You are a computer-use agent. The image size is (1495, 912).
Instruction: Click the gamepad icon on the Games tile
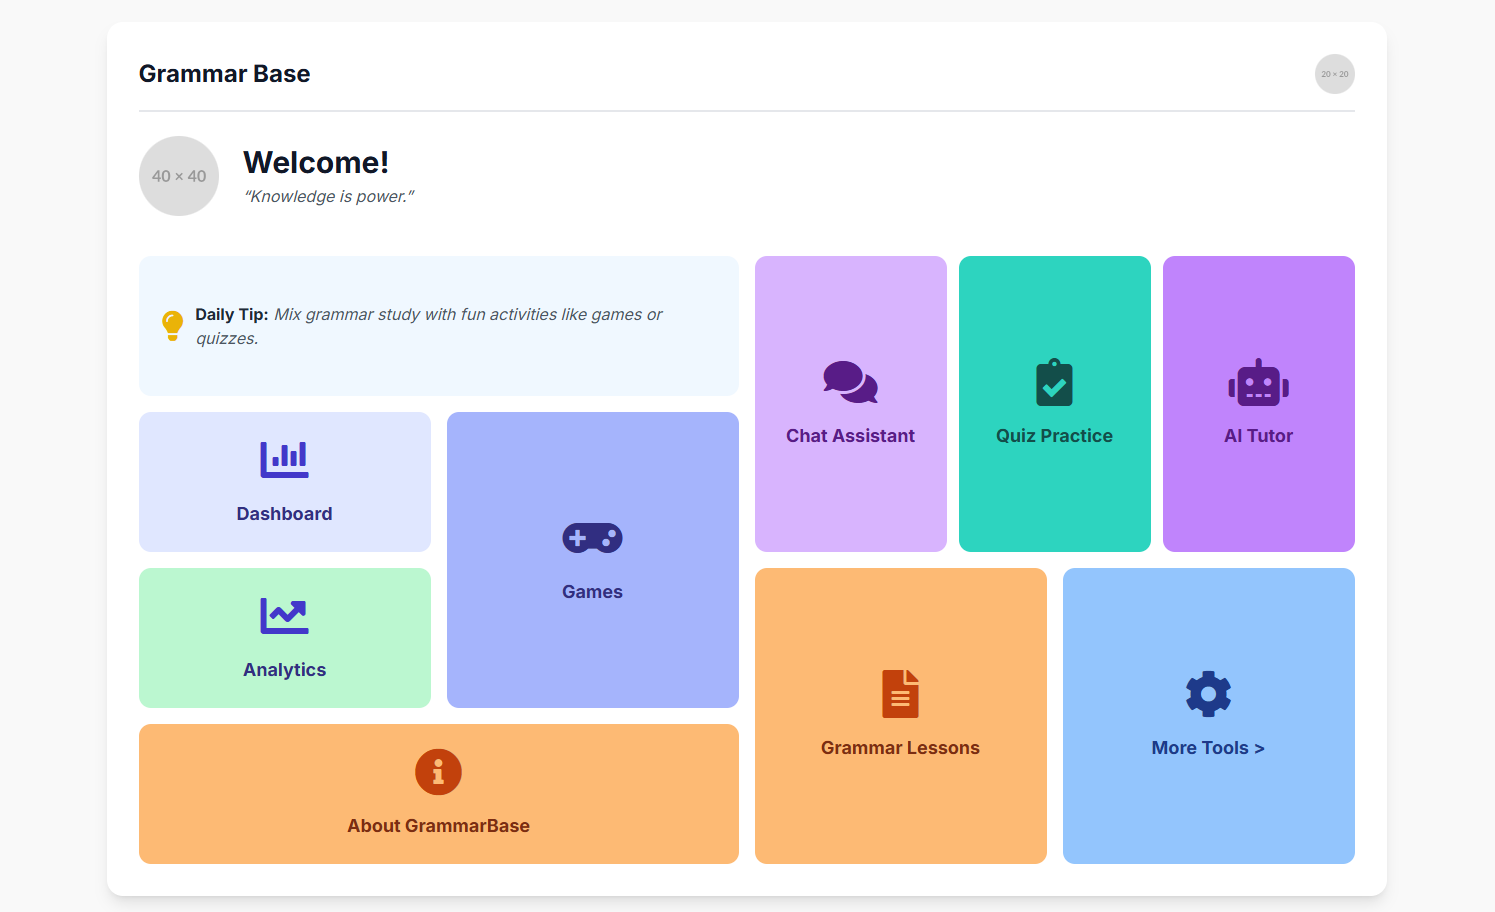pyautogui.click(x=592, y=537)
